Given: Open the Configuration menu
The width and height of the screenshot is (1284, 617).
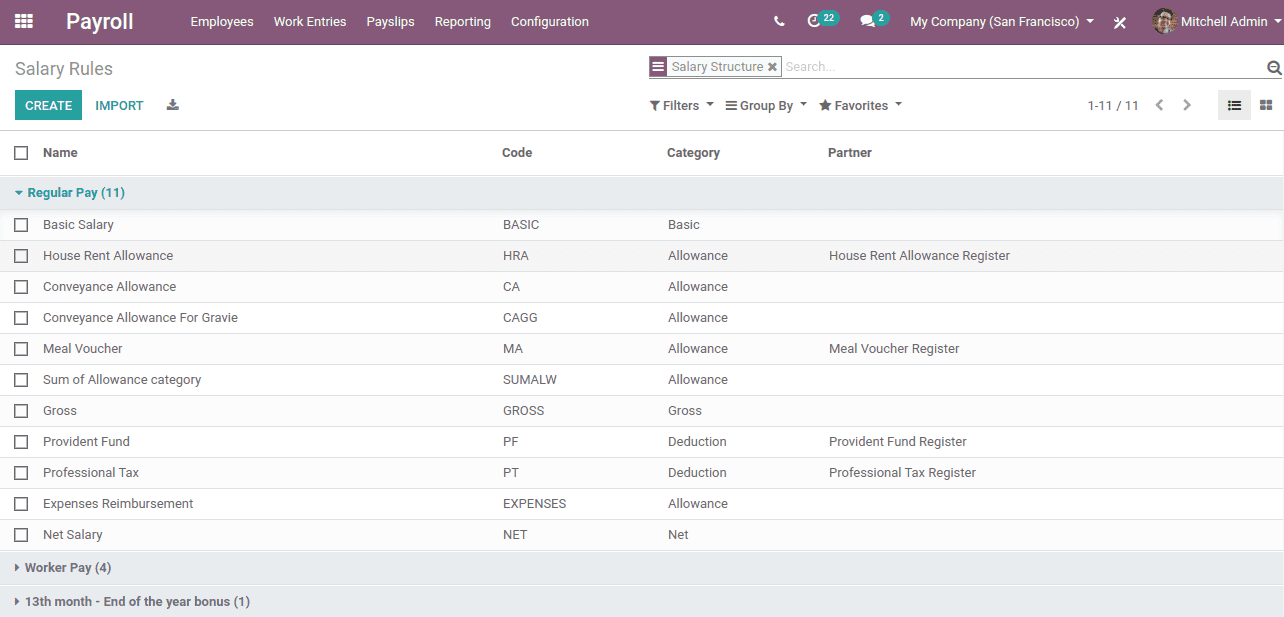Looking at the screenshot, I should click(550, 21).
